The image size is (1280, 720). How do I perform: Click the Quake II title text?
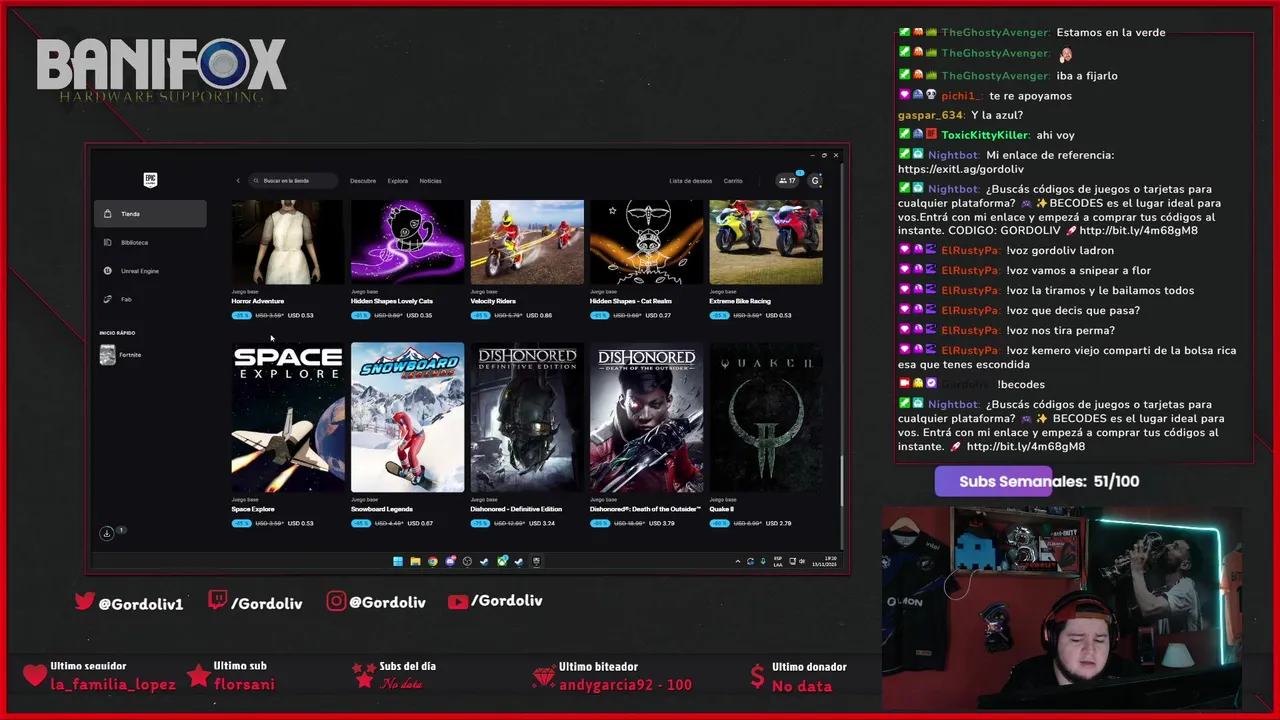tap(721, 509)
